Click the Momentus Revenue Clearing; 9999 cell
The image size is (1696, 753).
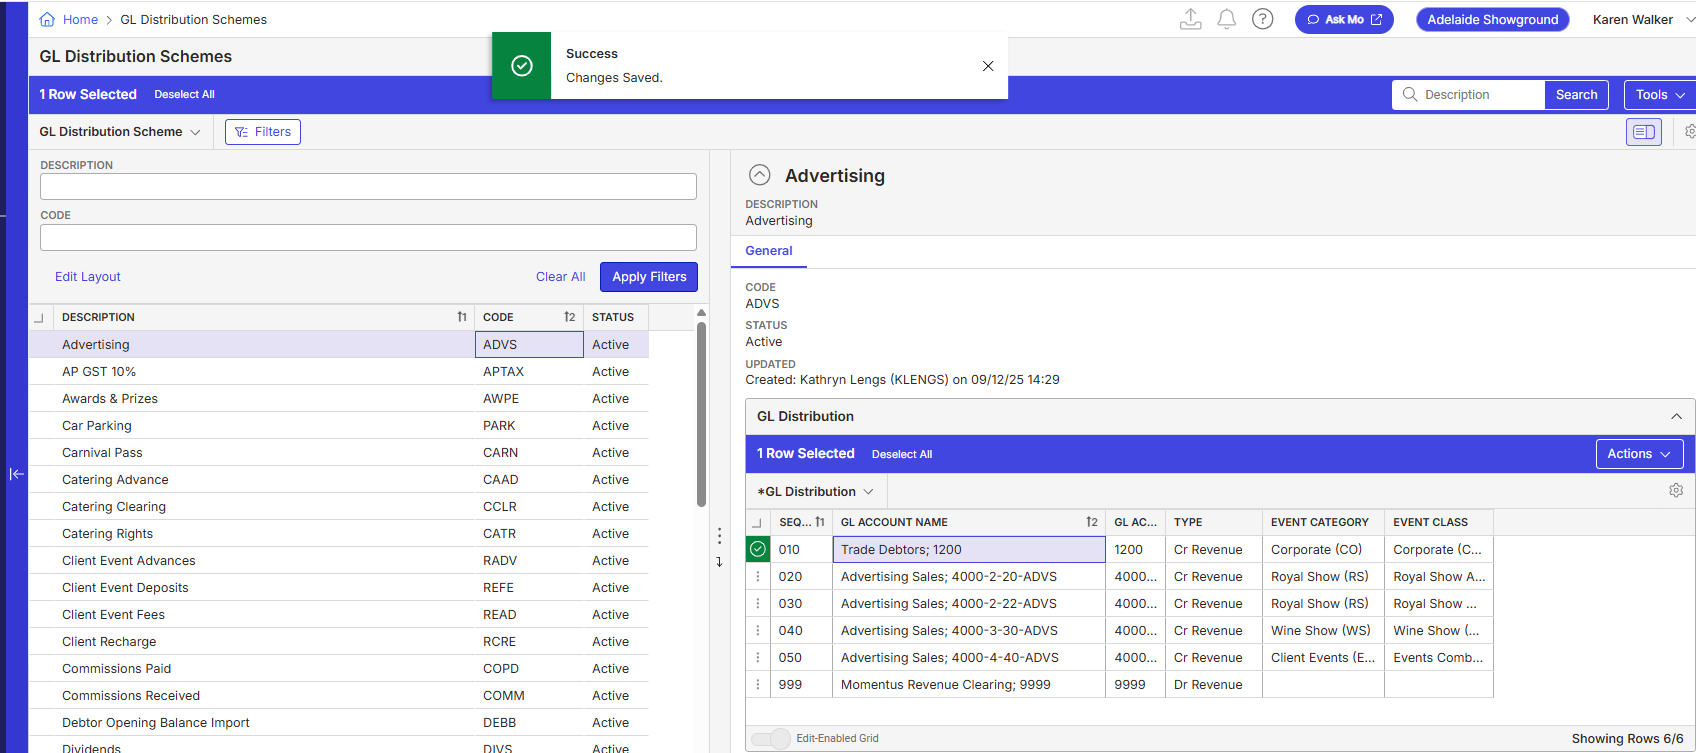pos(969,685)
